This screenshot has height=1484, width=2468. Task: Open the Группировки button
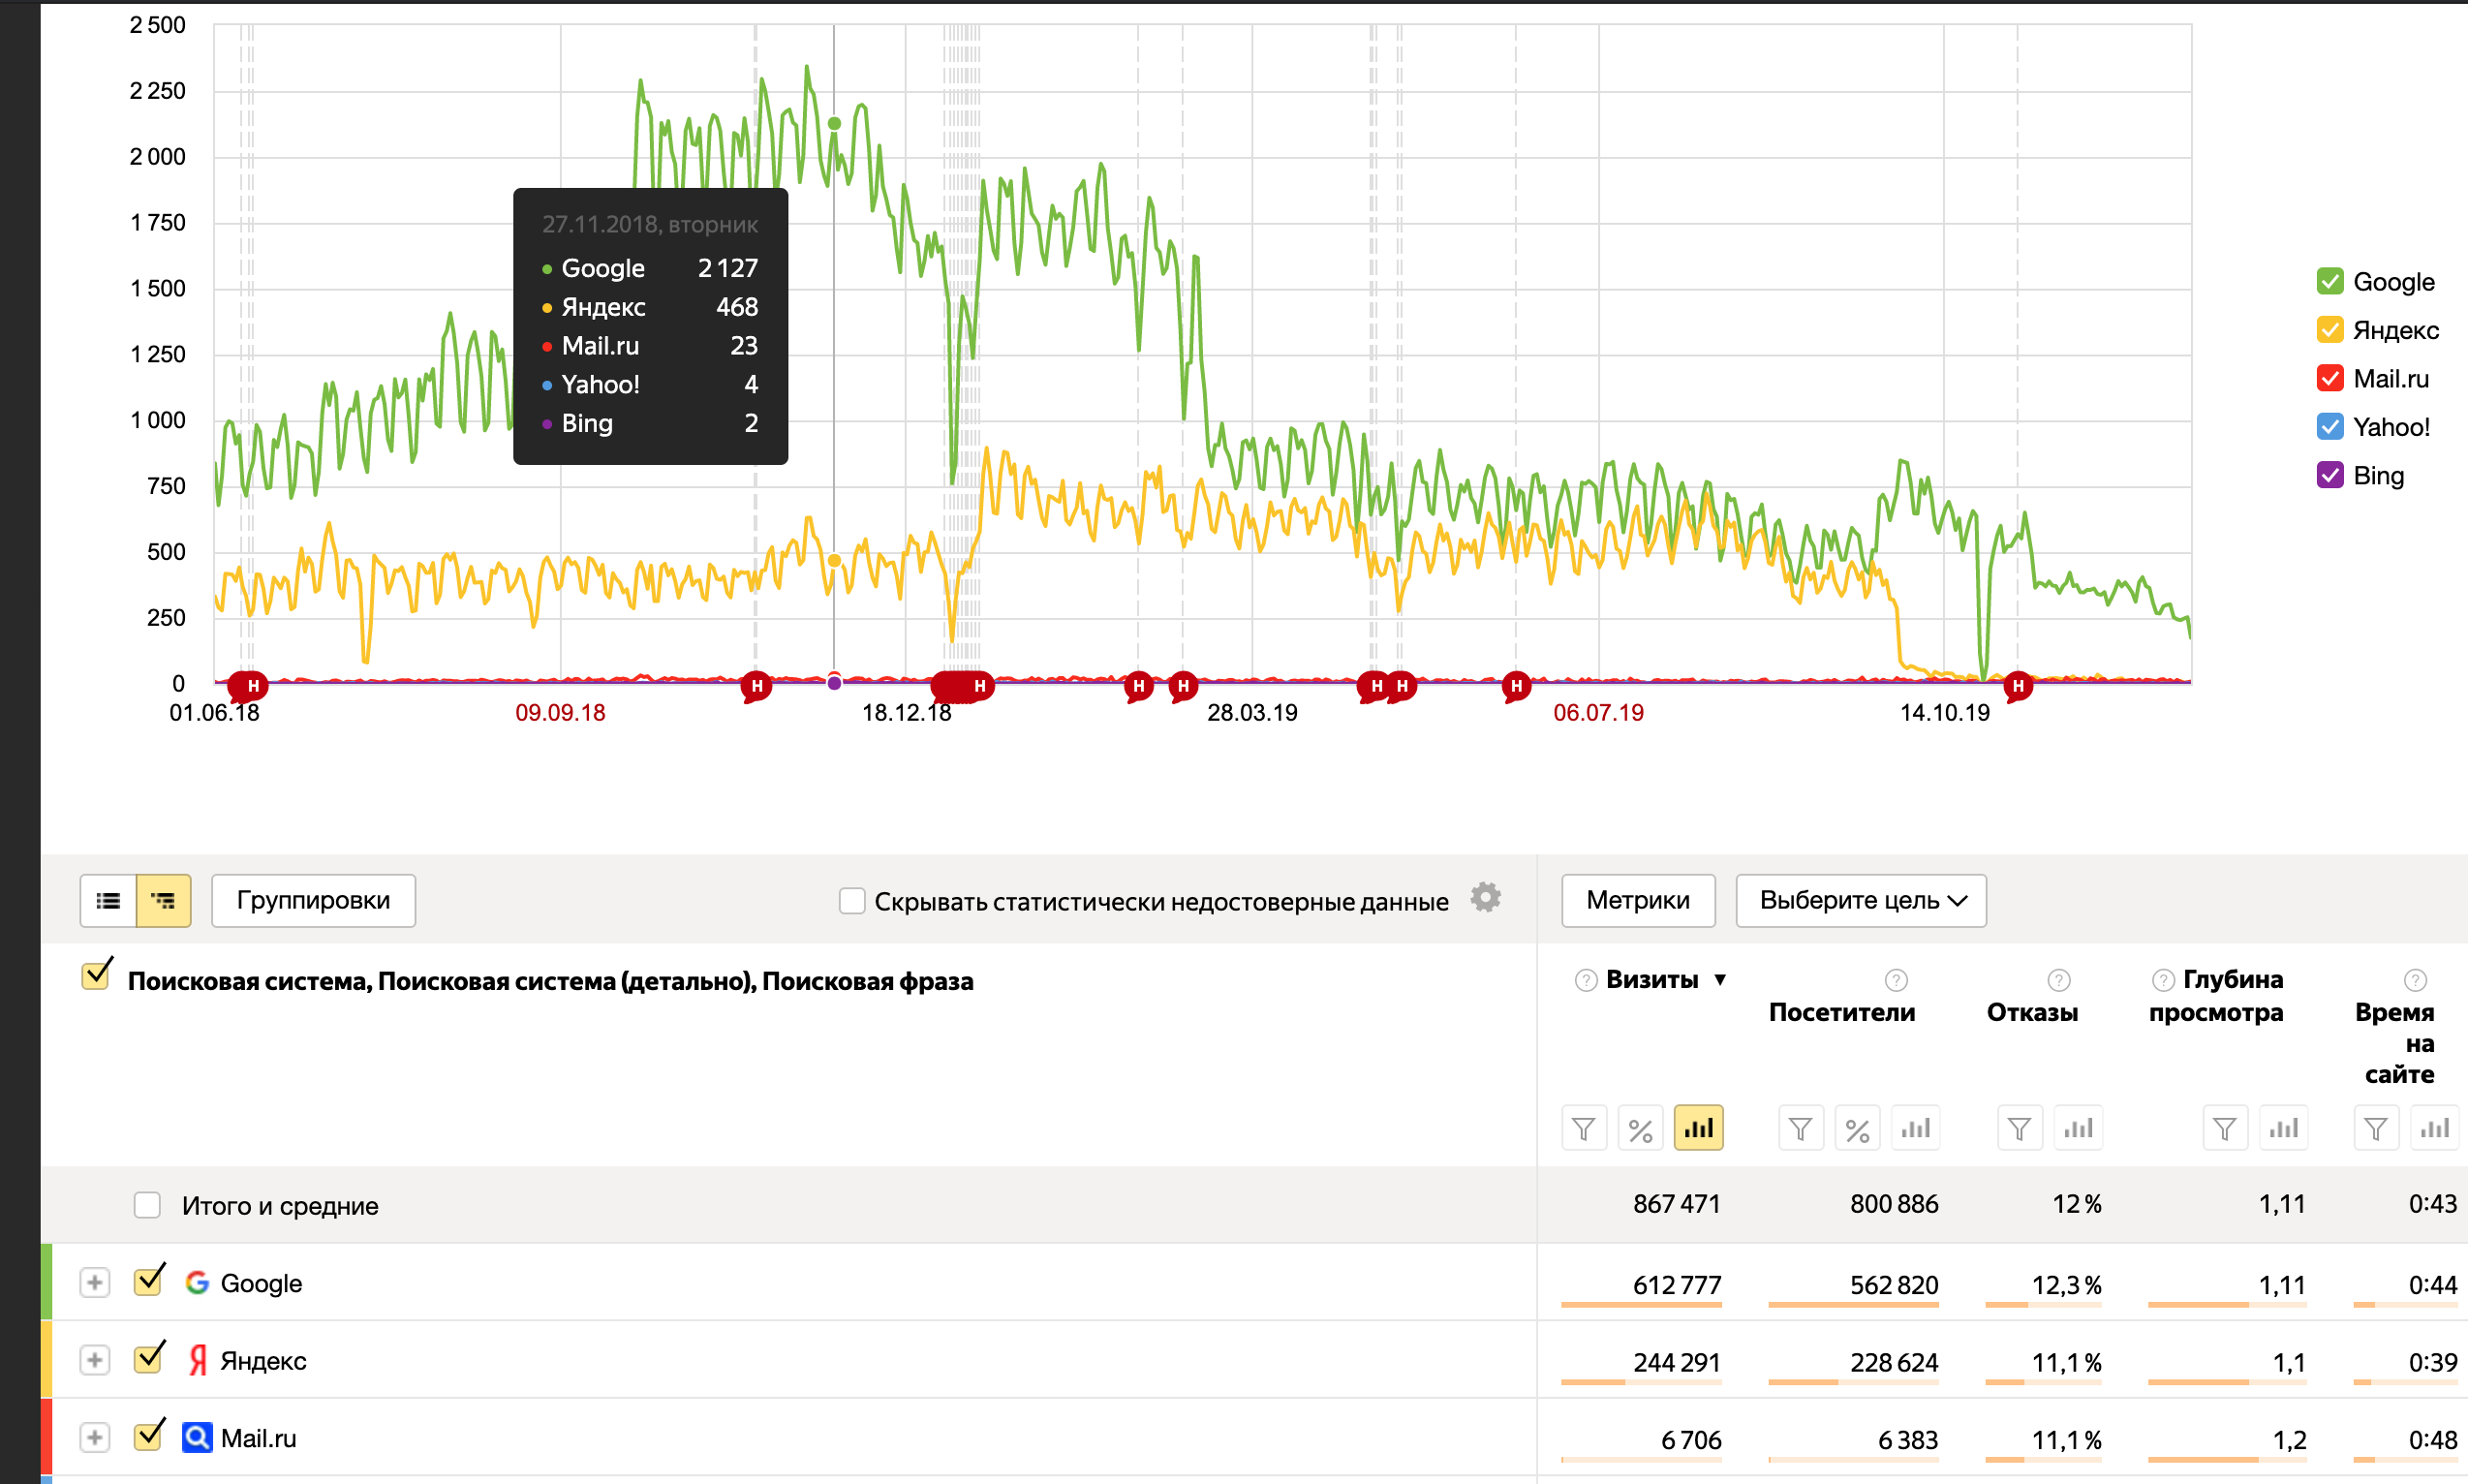313,901
